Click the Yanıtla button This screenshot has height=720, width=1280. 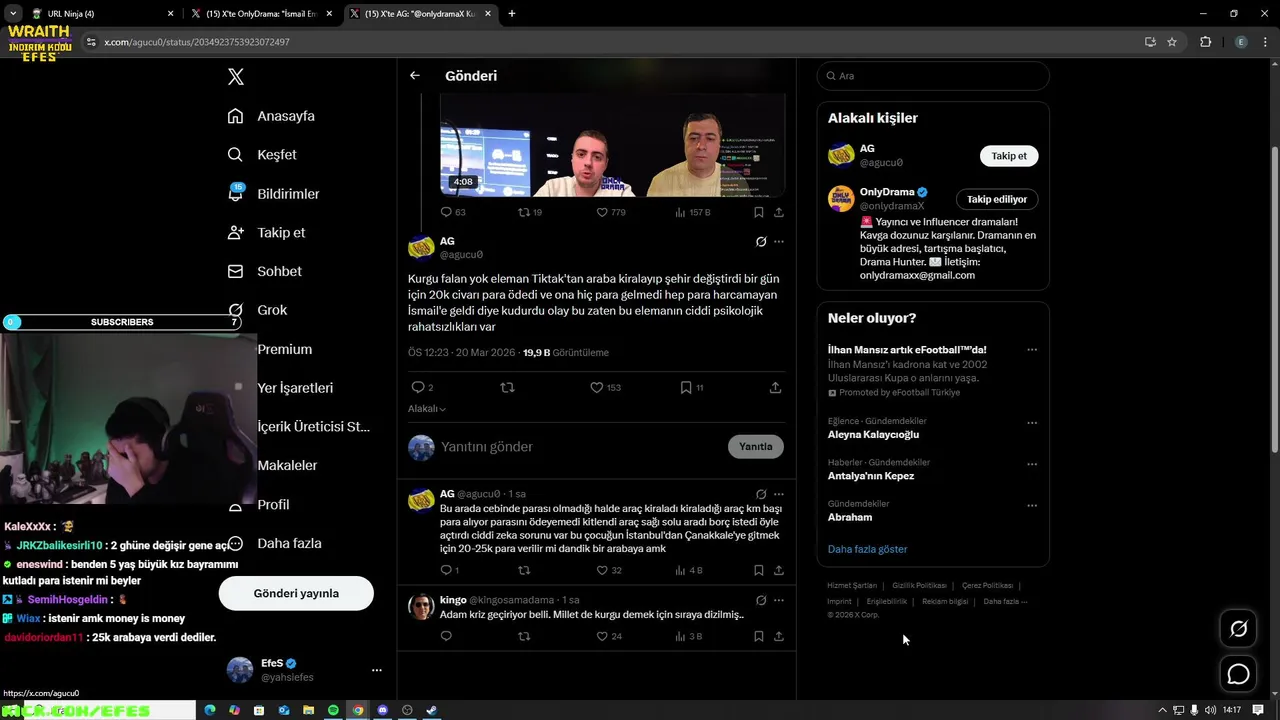click(x=756, y=447)
